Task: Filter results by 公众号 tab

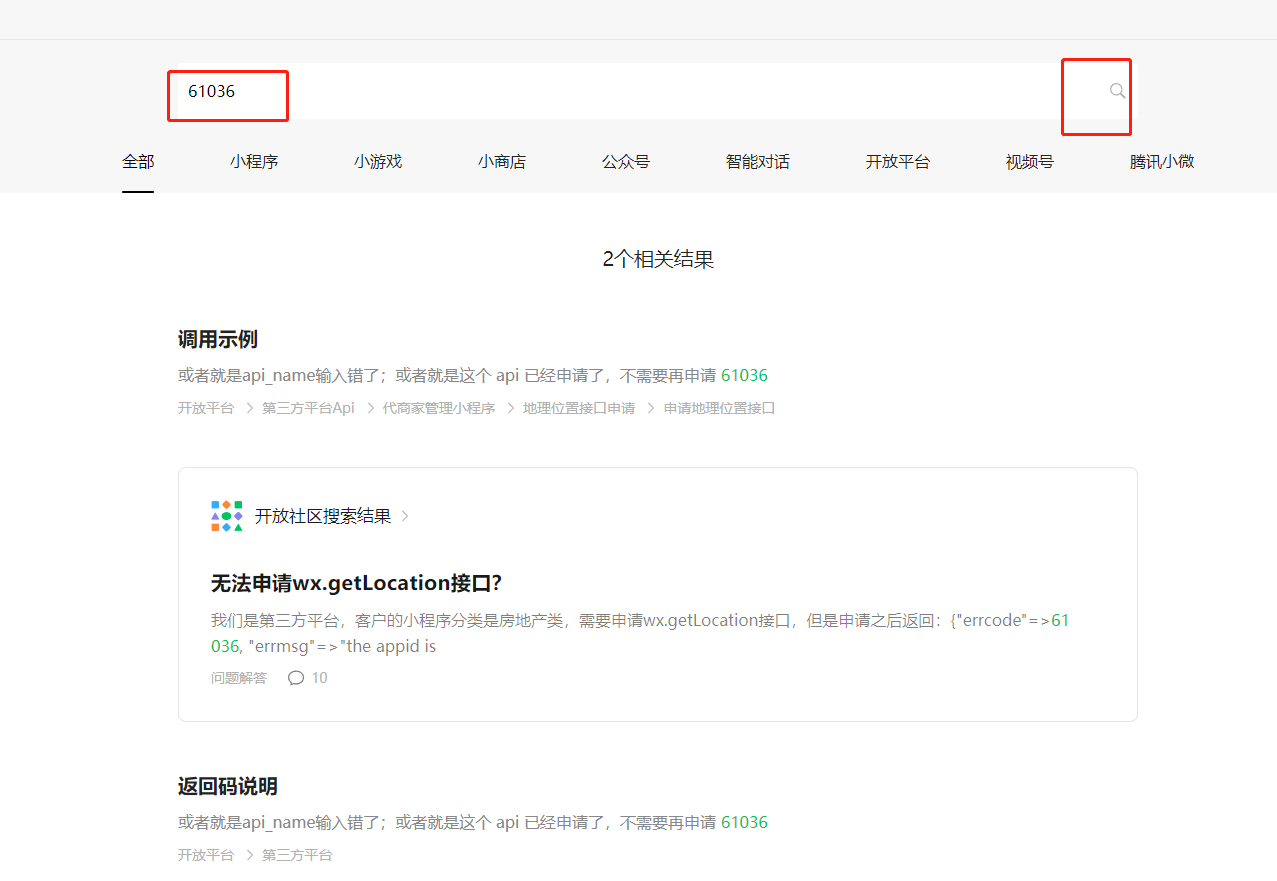Action: point(626,161)
